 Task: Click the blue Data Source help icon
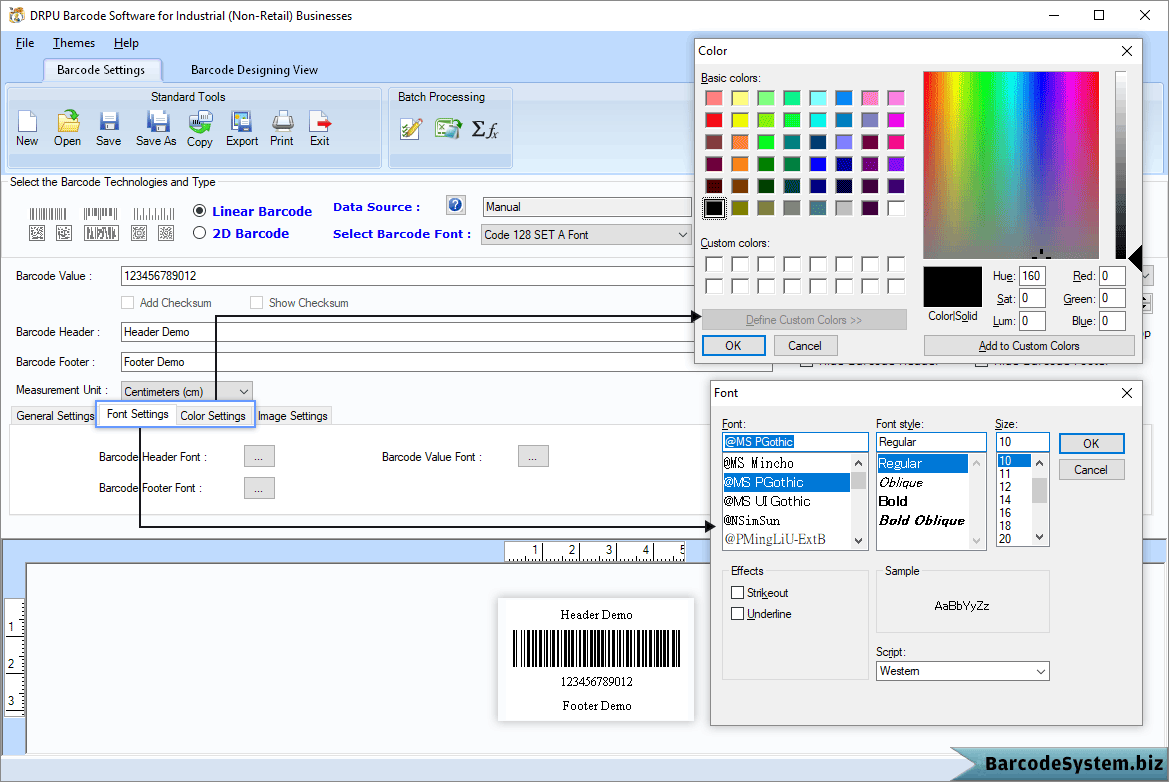pos(456,205)
